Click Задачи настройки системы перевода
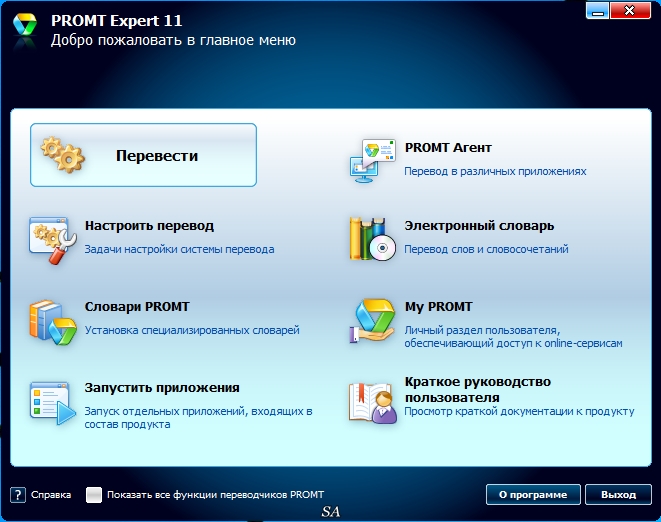The image size is (661, 522). click(x=179, y=249)
